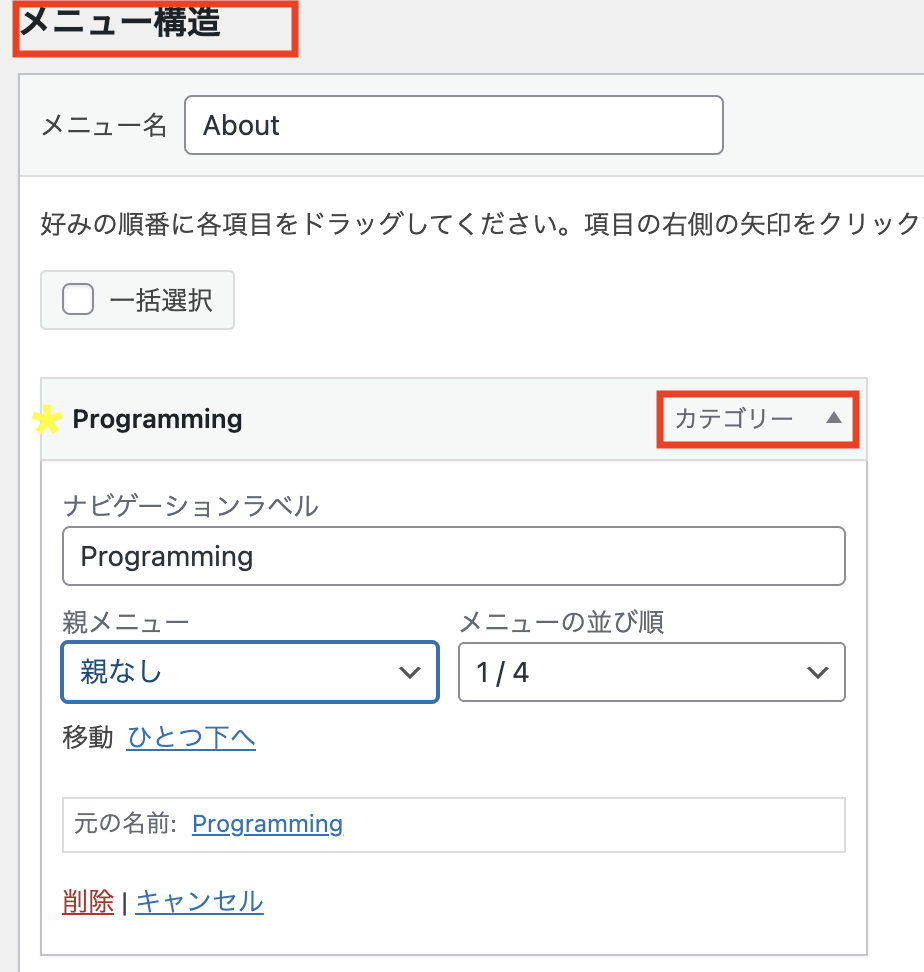Click the chevron arrow in the 親なし select
This screenshot has width=924, height=972.
coord(410,672)
